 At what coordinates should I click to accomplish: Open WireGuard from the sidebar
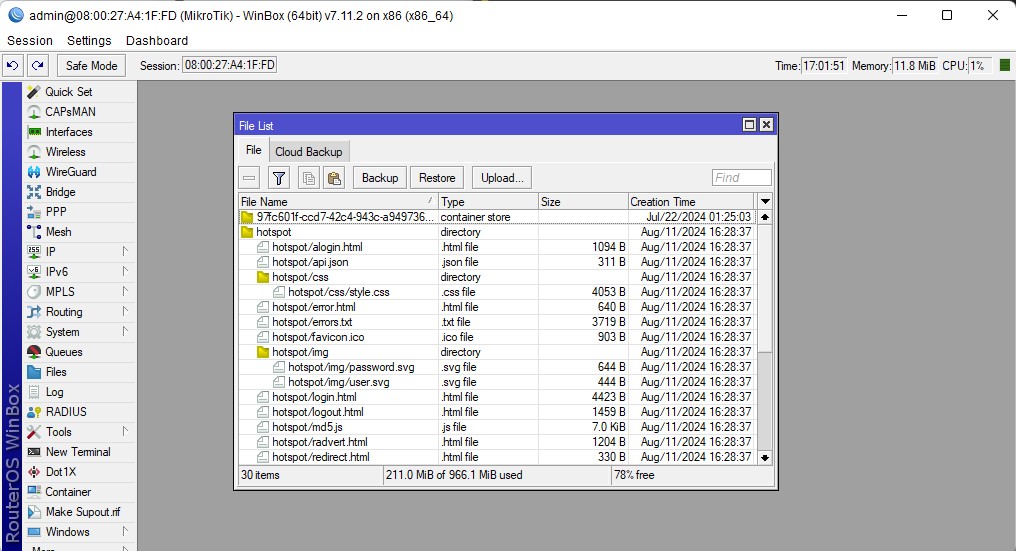point(70,172)
